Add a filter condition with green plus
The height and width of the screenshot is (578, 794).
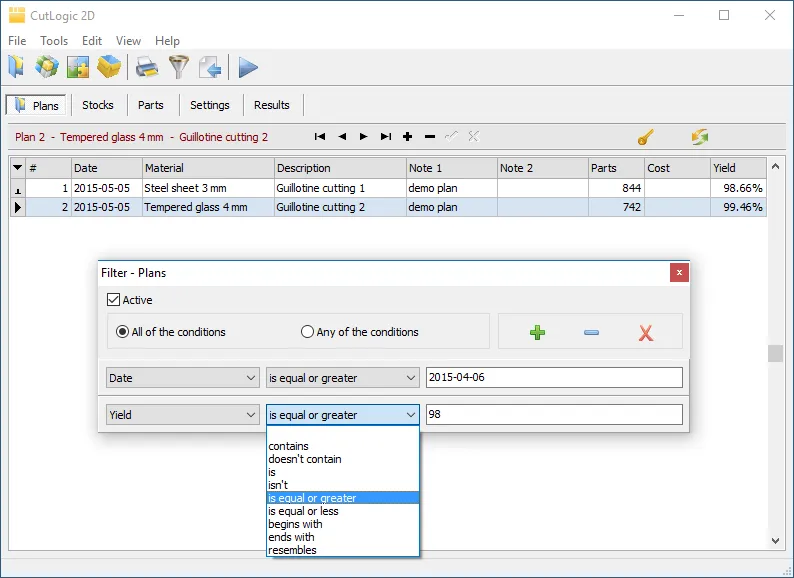click(537, 332)
